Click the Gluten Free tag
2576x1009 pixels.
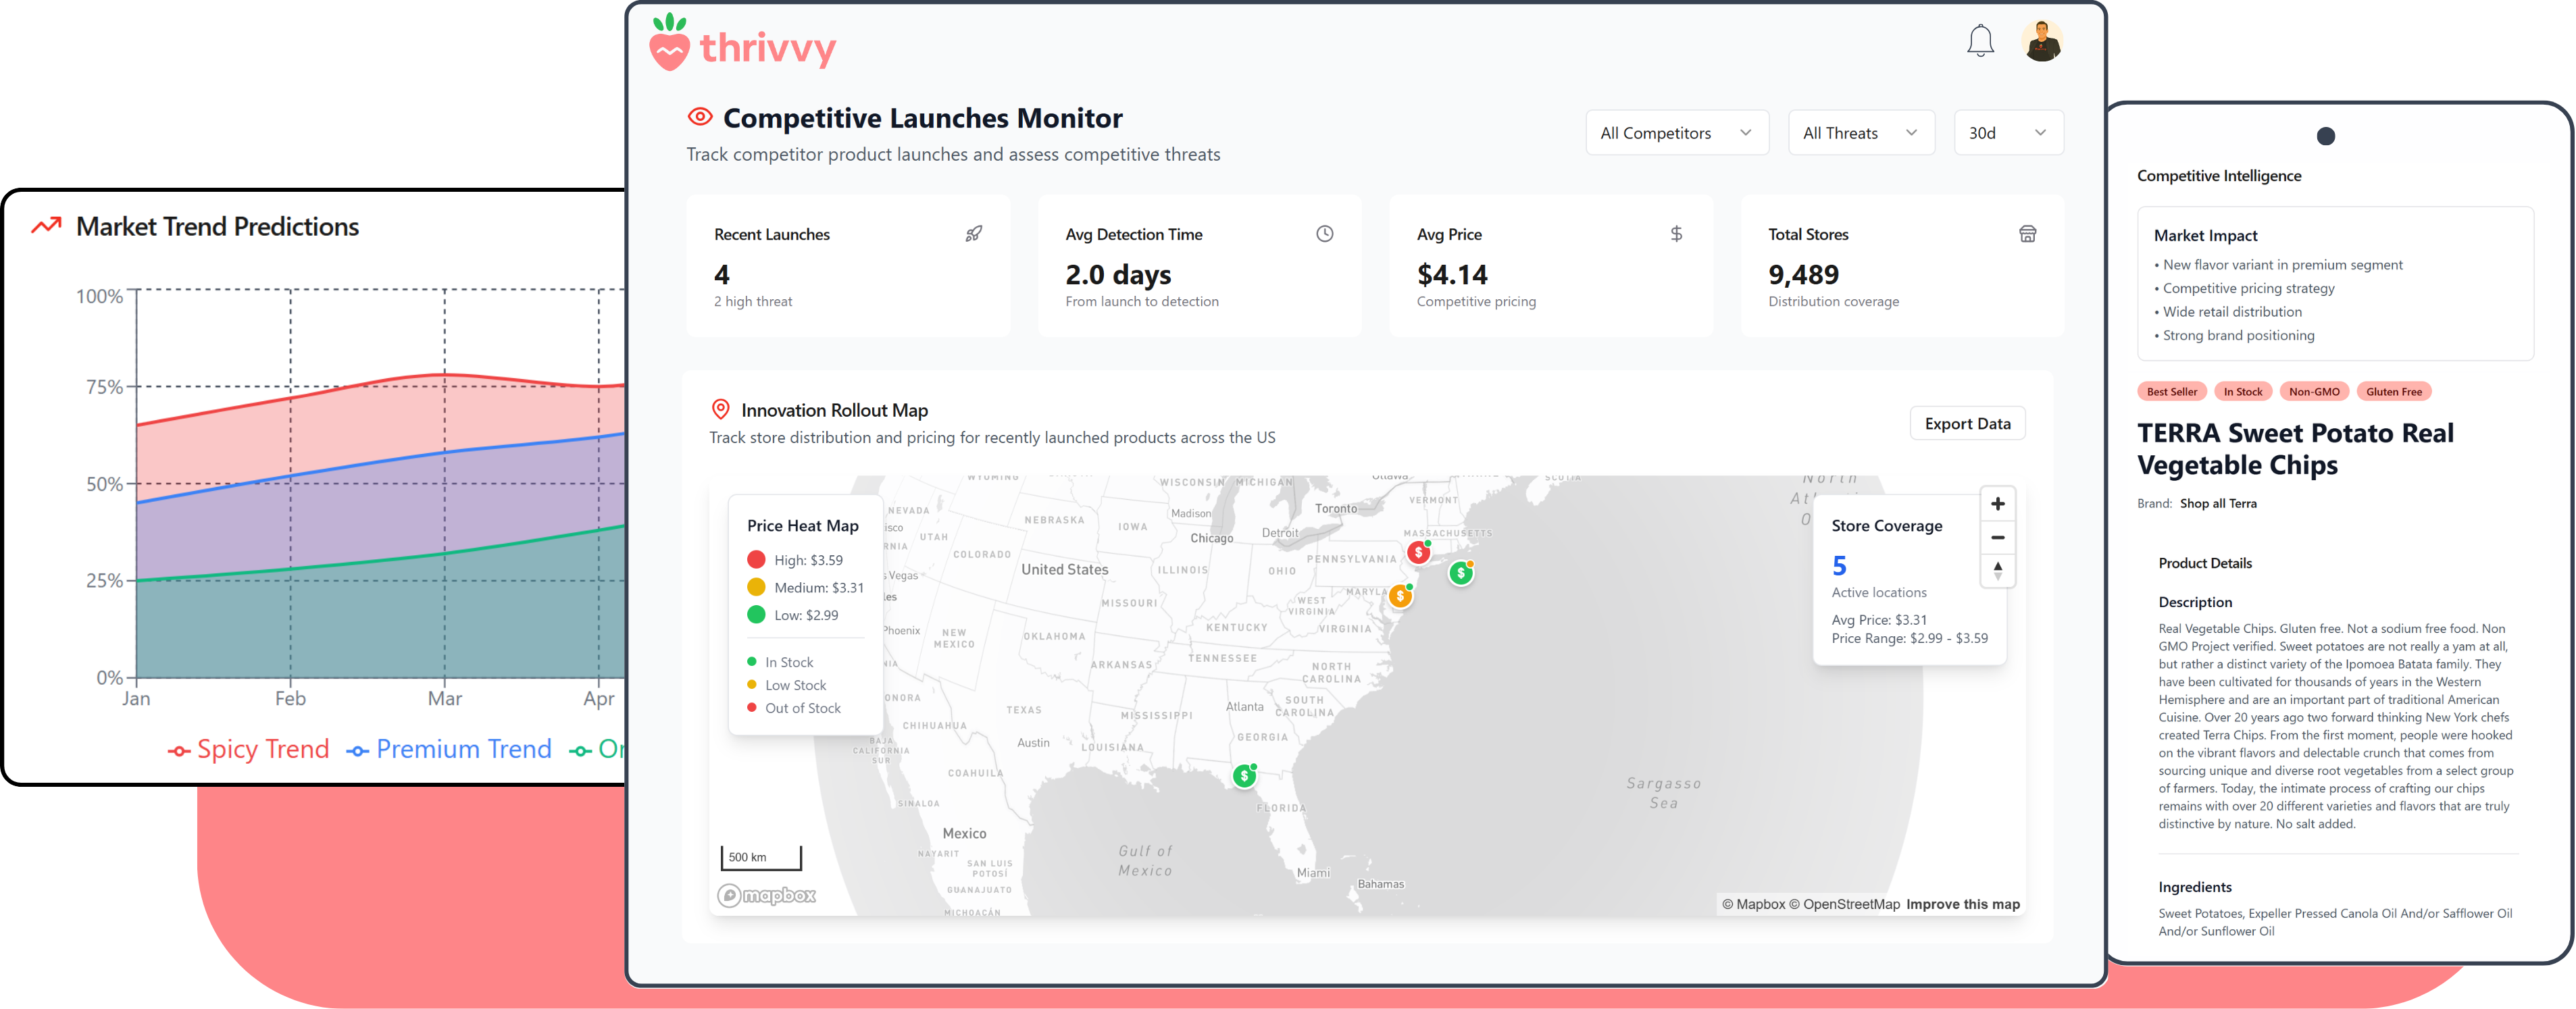pyautogui.click(x=2393, y=392)
